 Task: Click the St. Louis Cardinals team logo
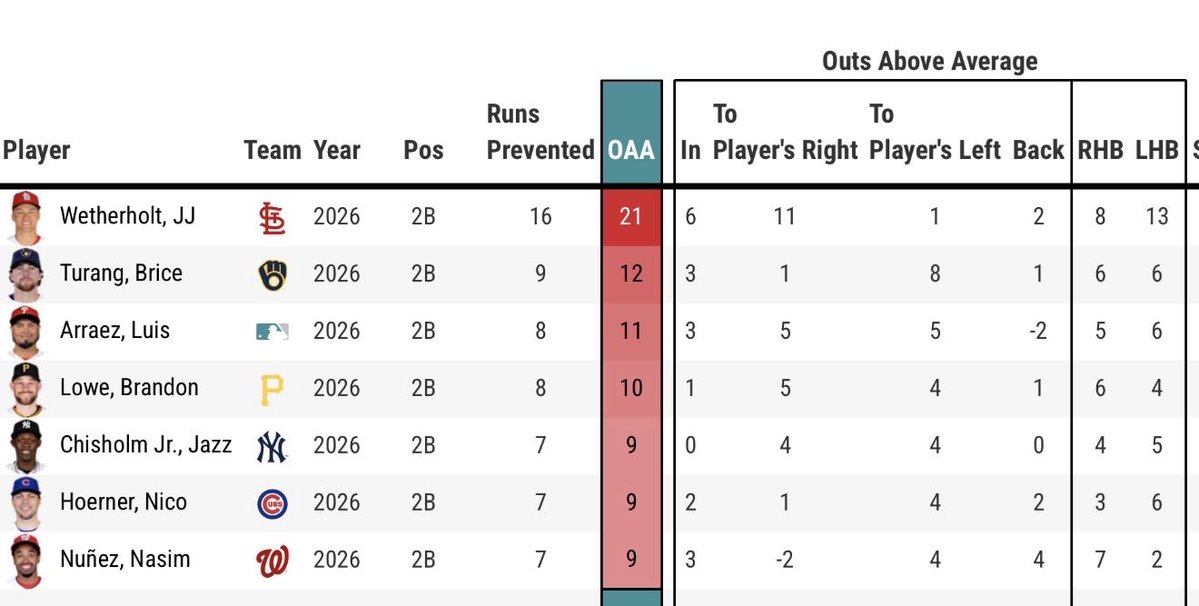pyautogui.click(x=271, y=217)
